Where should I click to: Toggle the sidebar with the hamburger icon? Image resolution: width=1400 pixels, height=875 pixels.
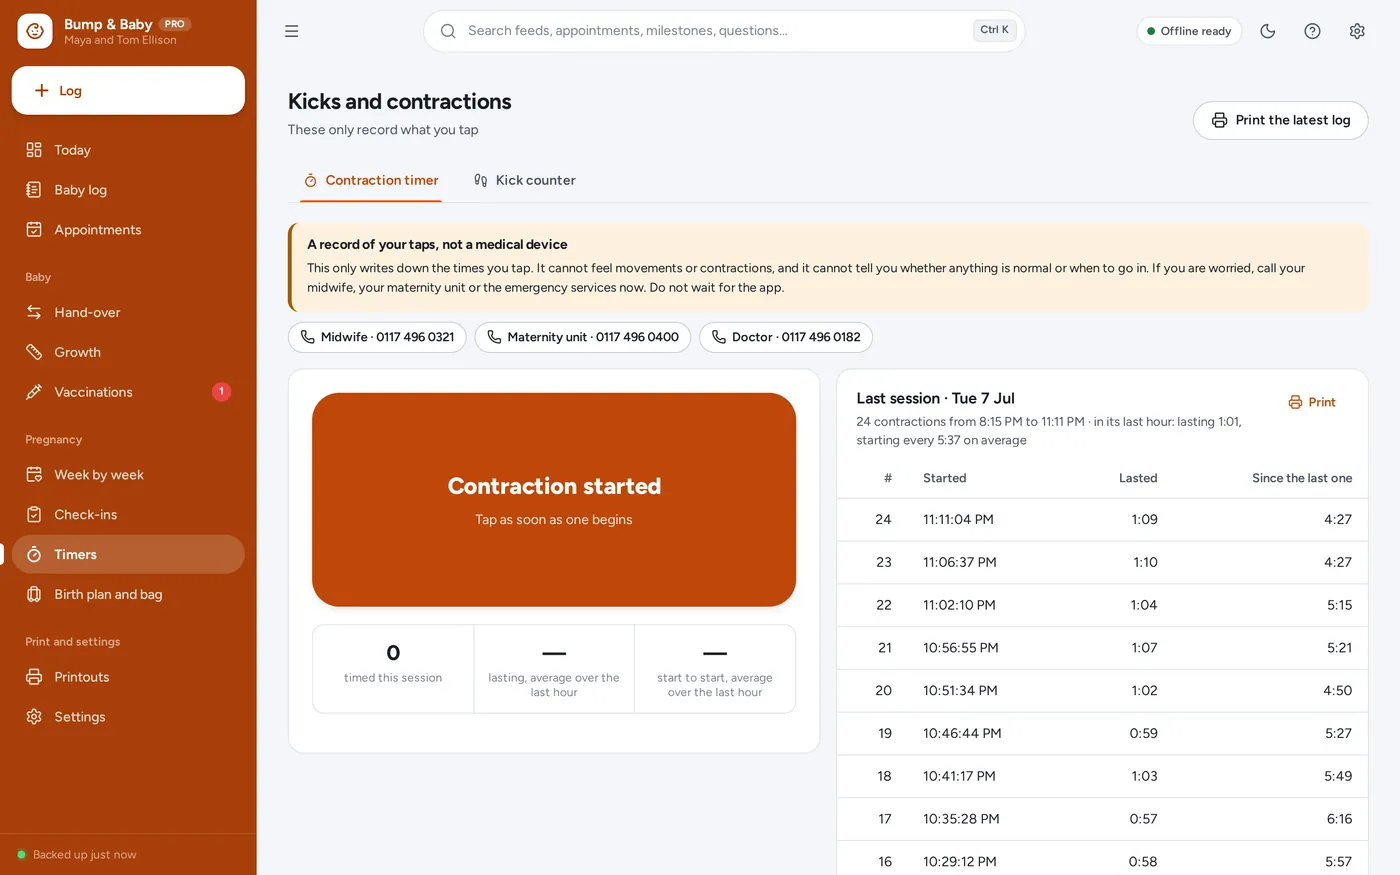point(292,31)
